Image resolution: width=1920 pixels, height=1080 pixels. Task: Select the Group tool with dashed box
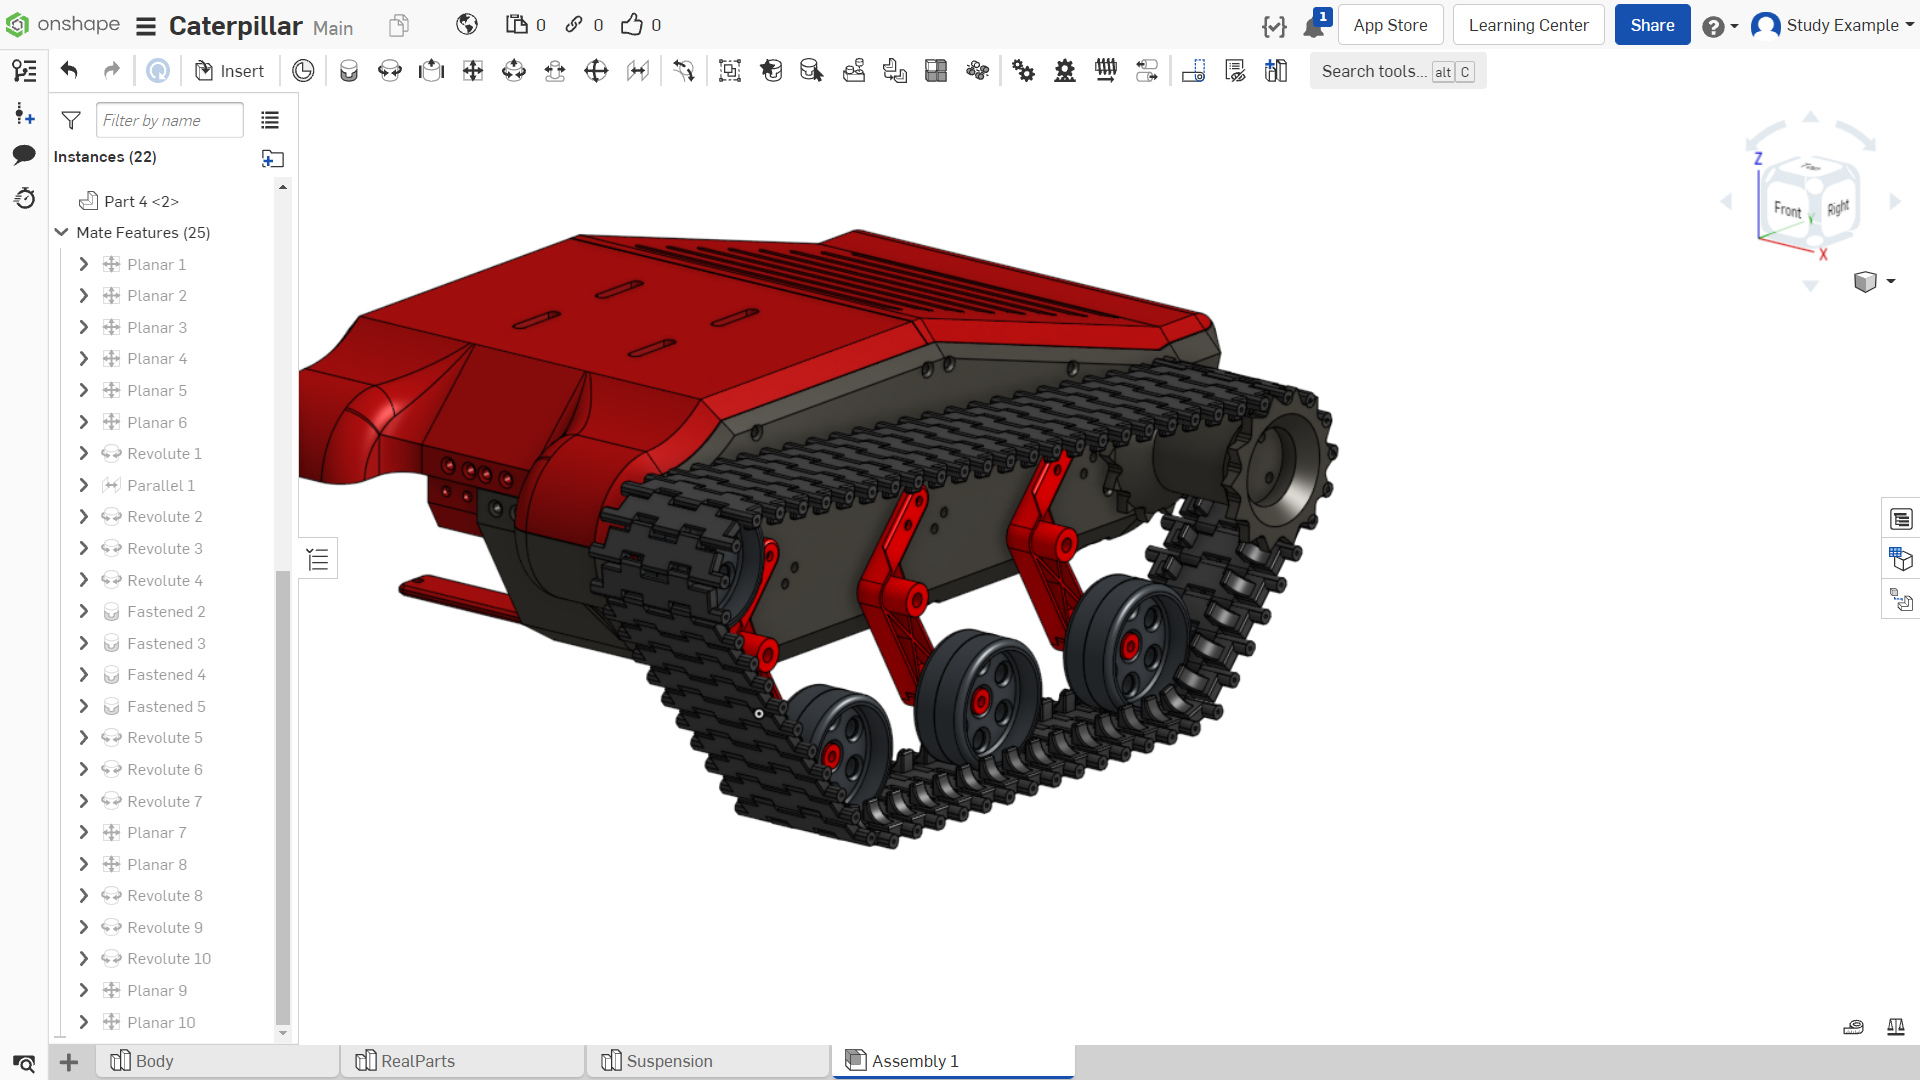730,71
